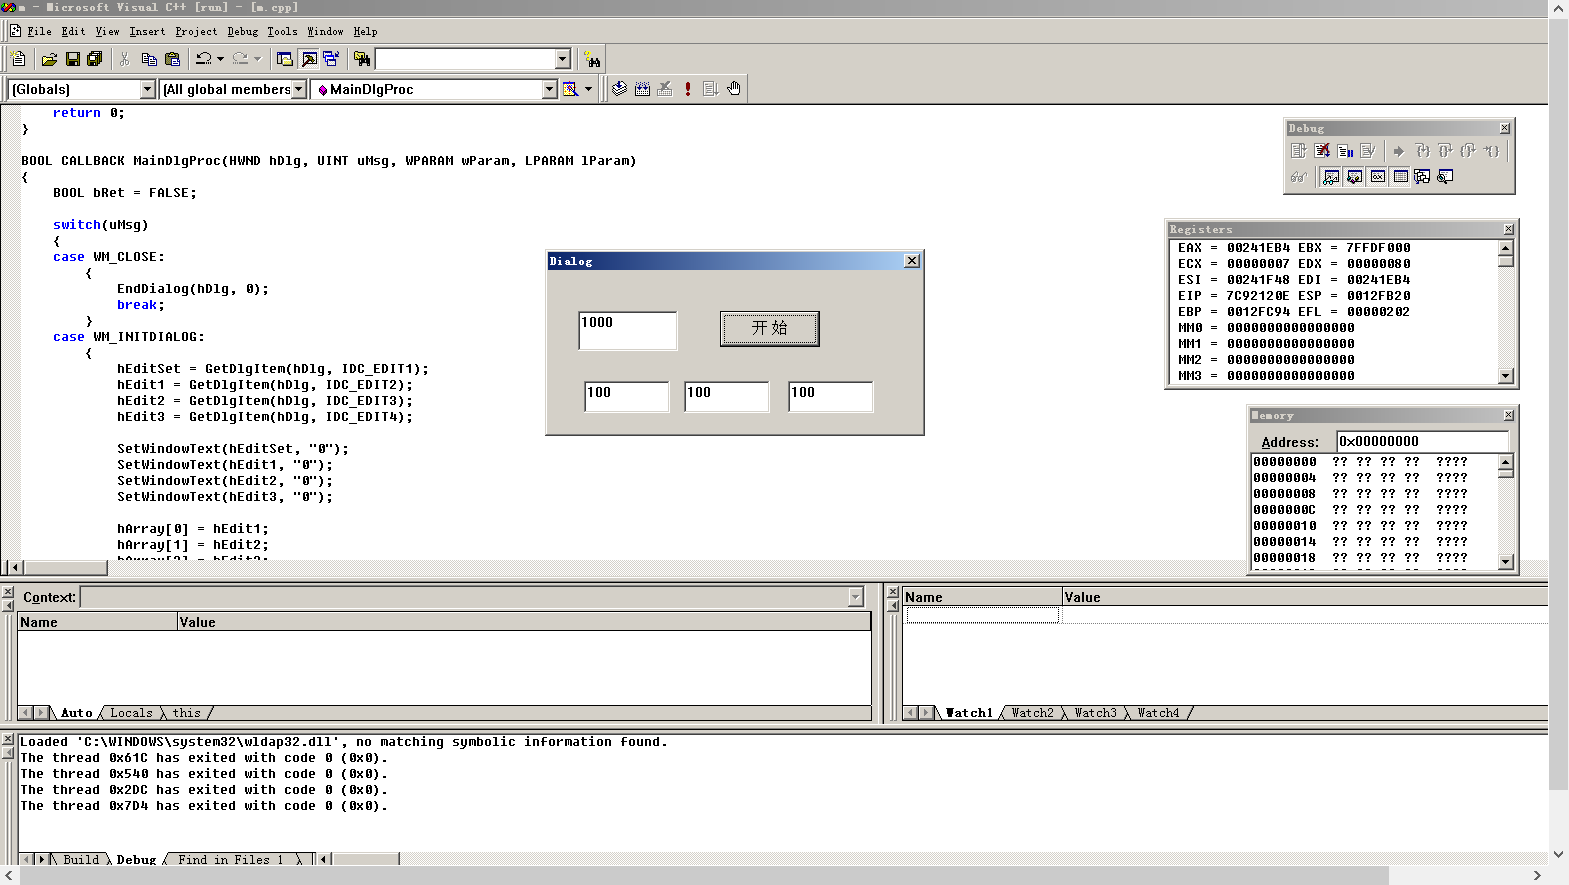Click Step Out icon in Debug toolbar
Screen dimensions: 1569x885
point(1468,151)
